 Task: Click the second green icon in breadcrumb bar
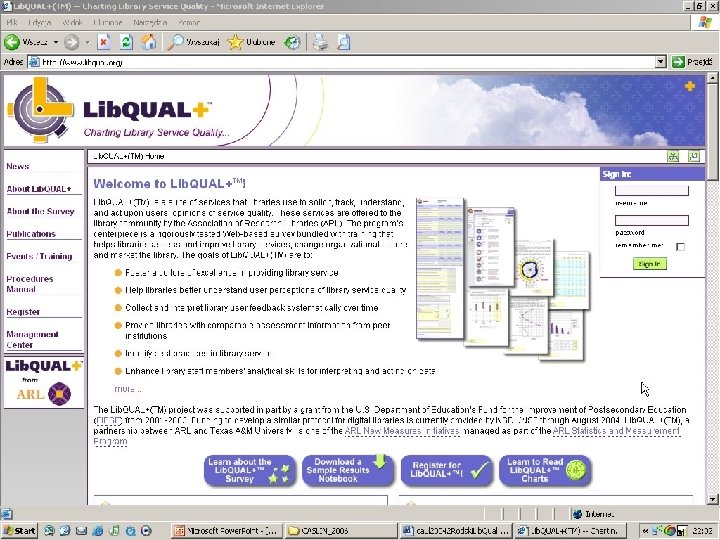coord(694,156)
